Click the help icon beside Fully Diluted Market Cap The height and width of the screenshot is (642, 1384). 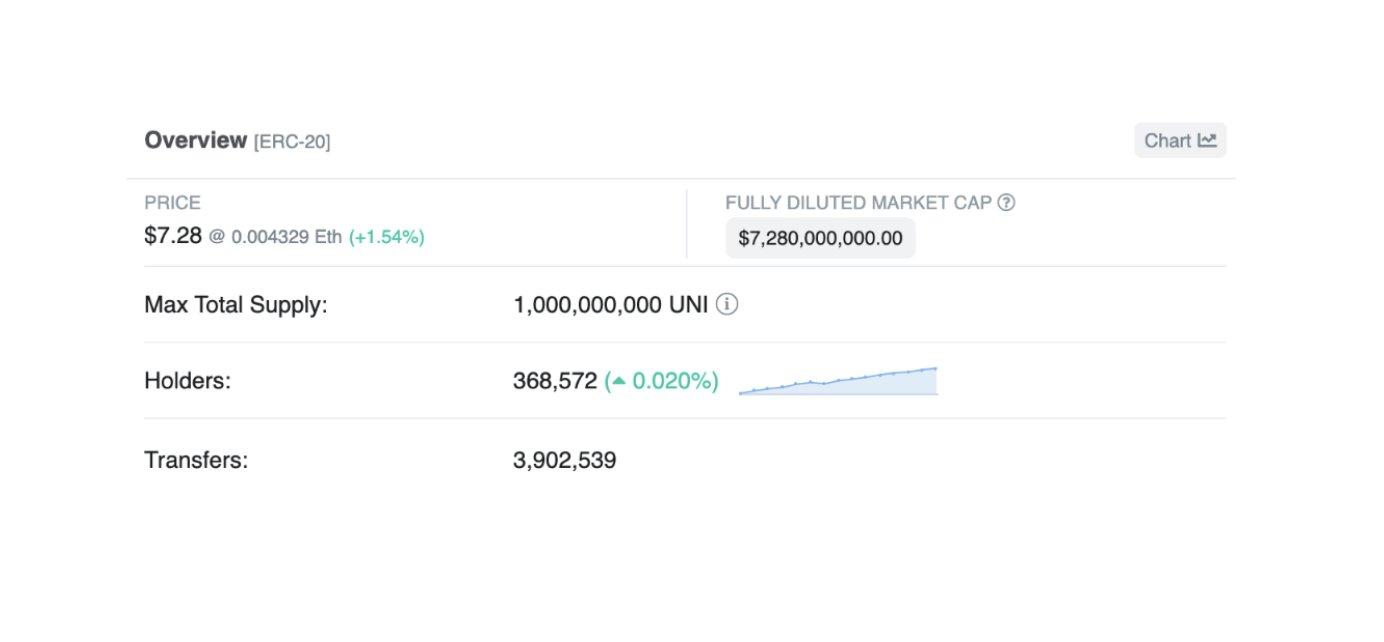coord(1007,202)
